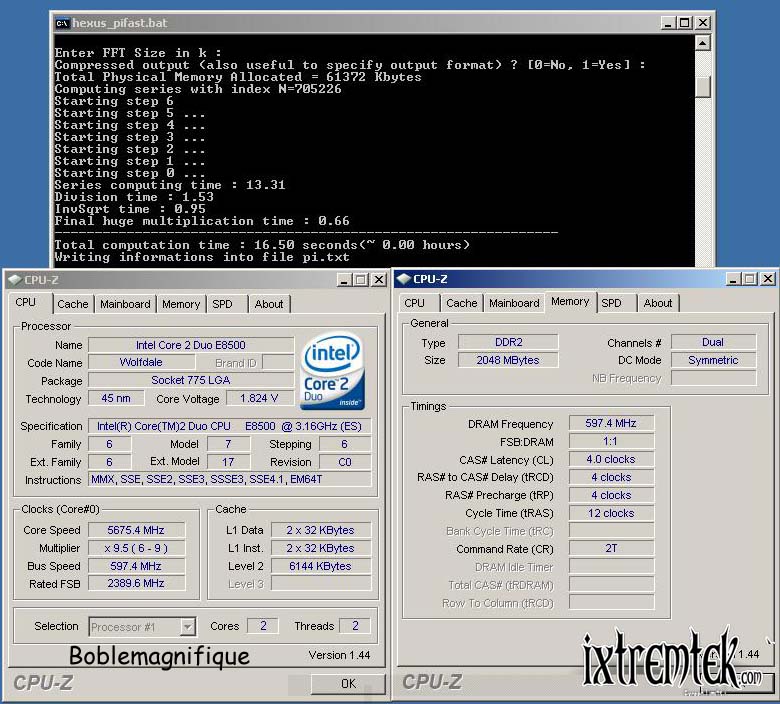The width and height of the screenshot is (780, 704).
Task: Click the Package value Socket 775 LGA
Action: (x=191, y=380)
